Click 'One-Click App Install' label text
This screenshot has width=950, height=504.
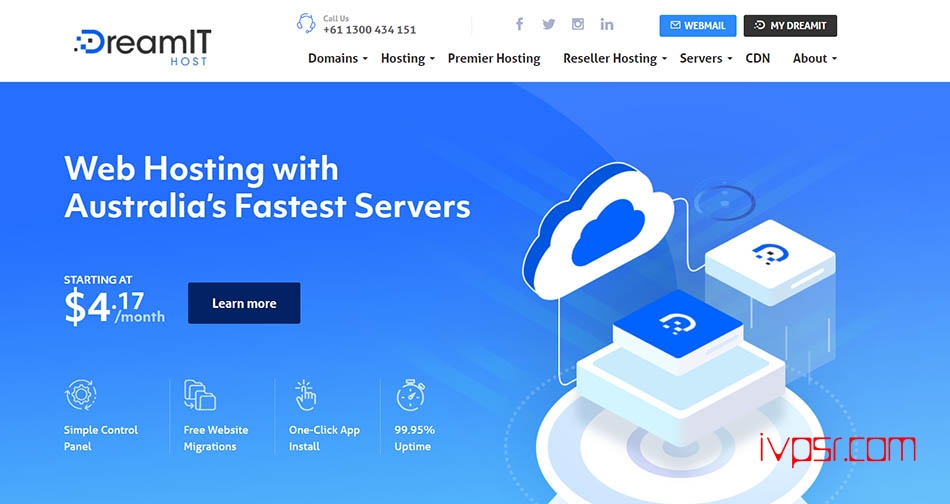pos(324,438)
